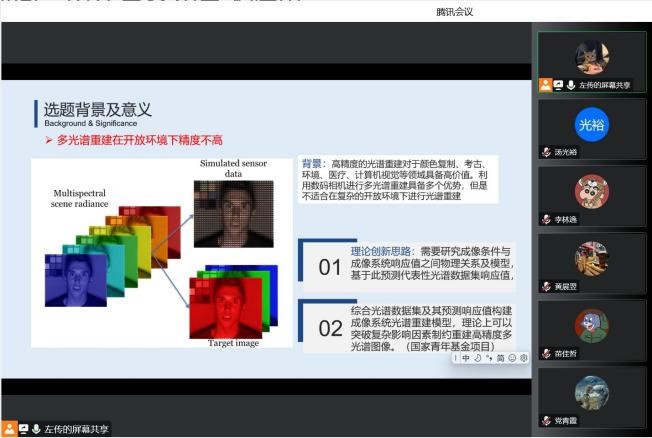652x438 pixels.
Task: Select 党青霞's participant avatar
Action: (x=591, y=392)
